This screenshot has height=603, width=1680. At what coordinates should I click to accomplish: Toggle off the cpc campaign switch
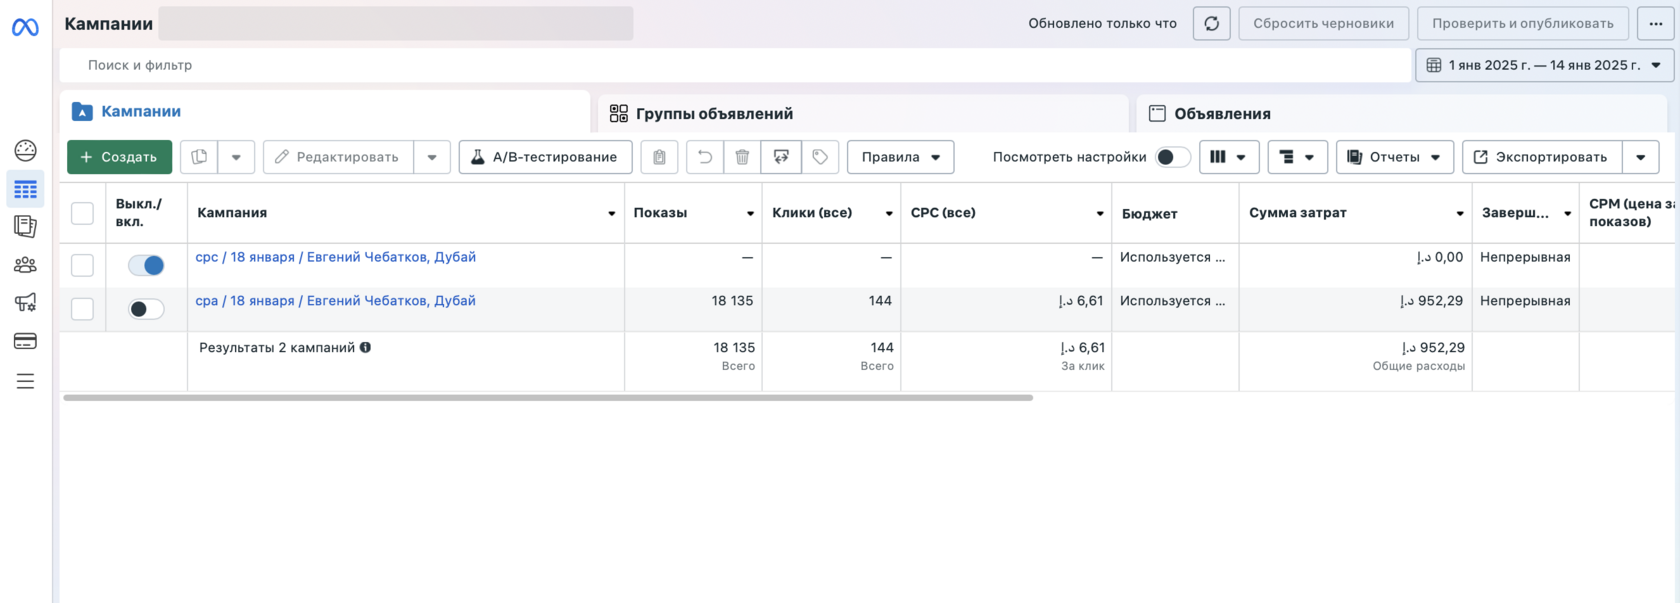pos(146,265)
